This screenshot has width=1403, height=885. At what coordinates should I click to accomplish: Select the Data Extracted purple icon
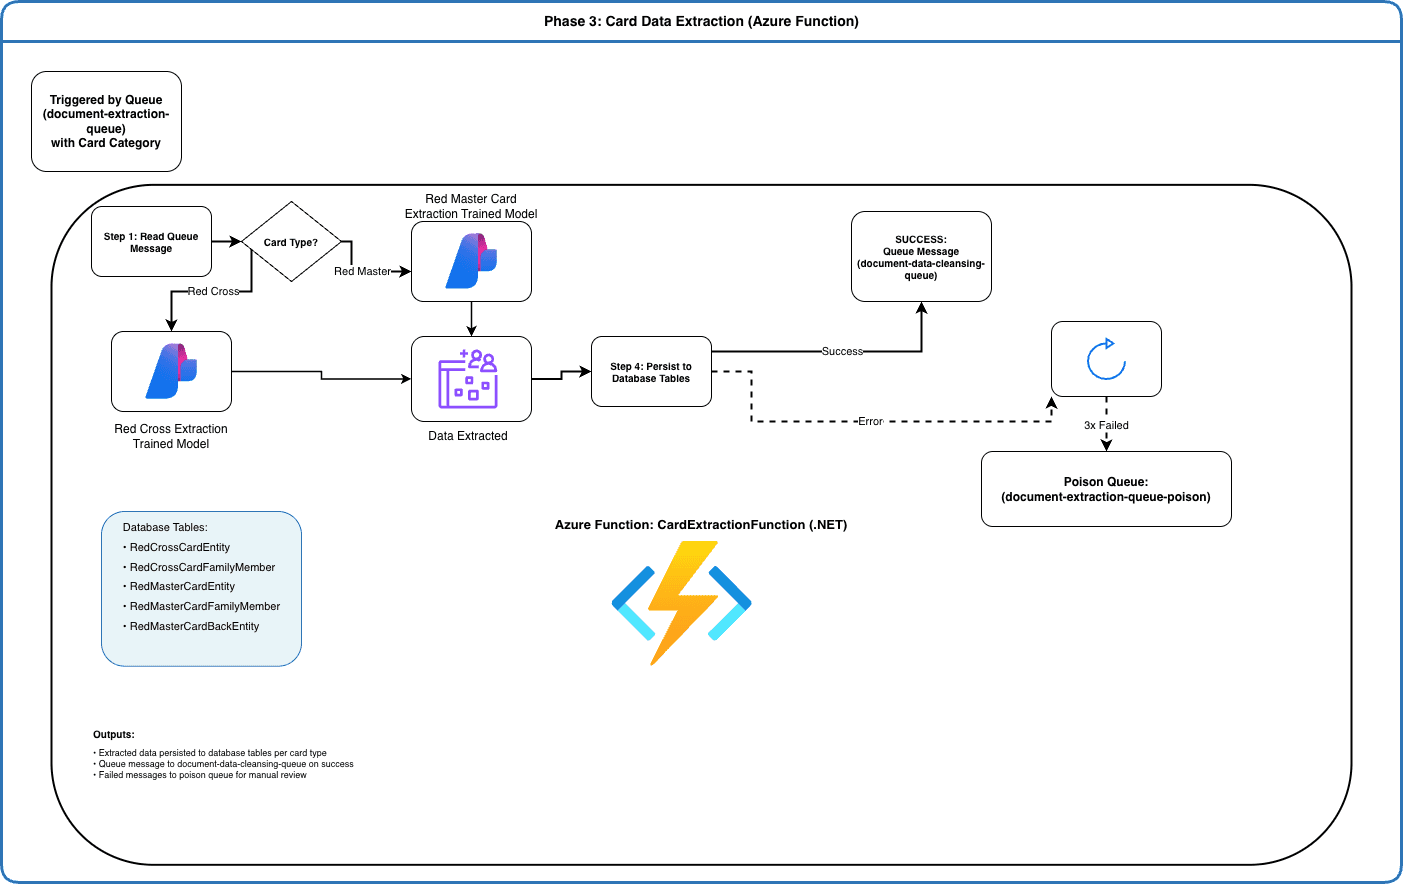(468, 378)
